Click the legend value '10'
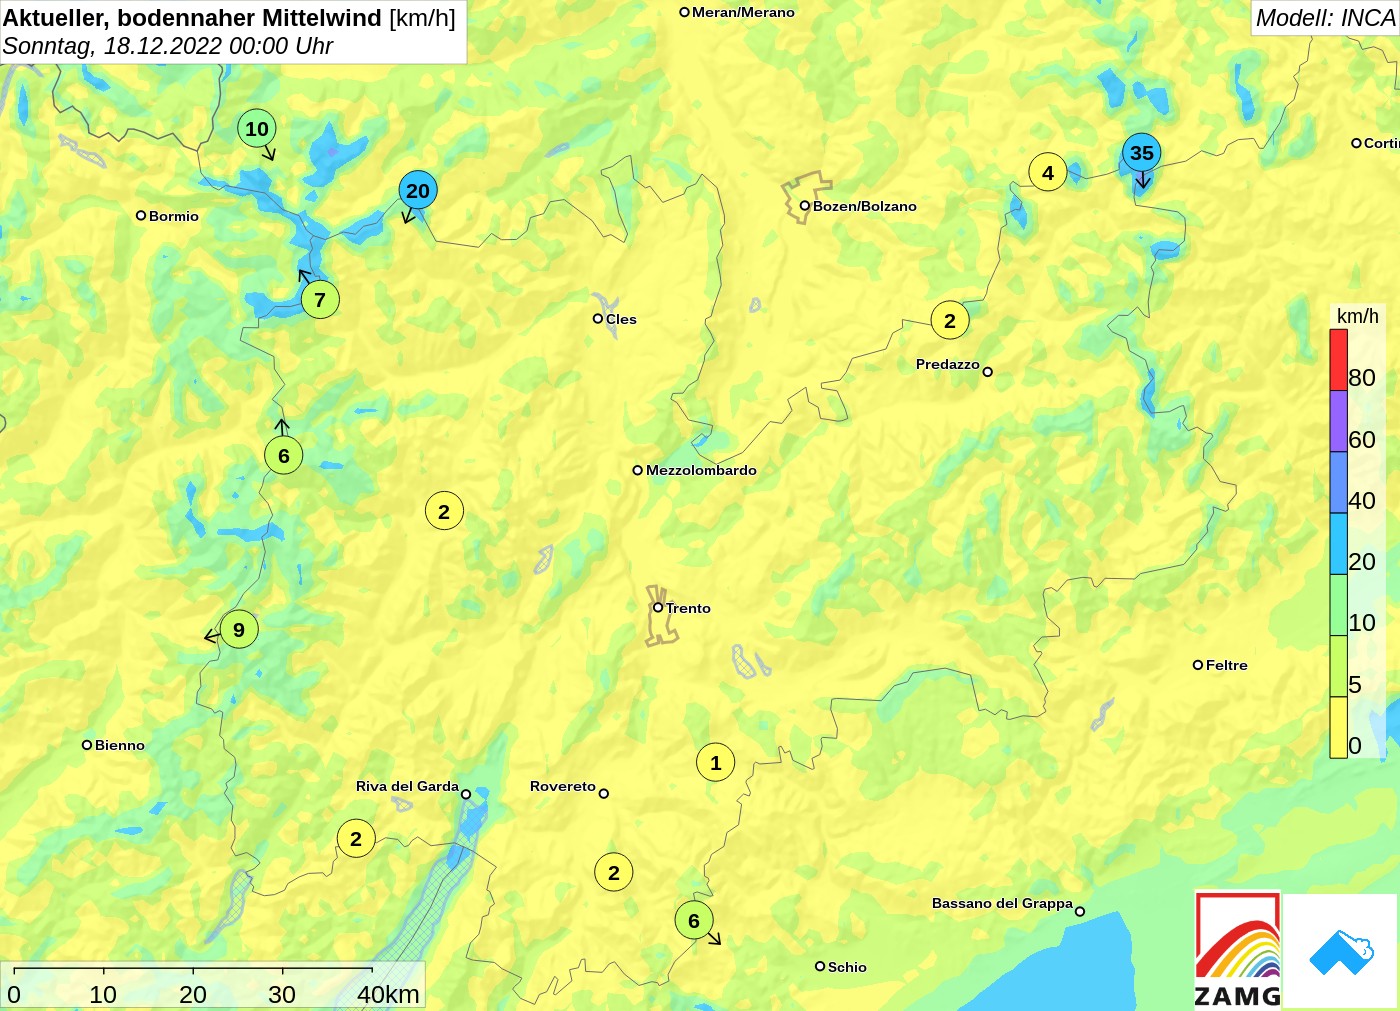 (x=1362, y=622)
